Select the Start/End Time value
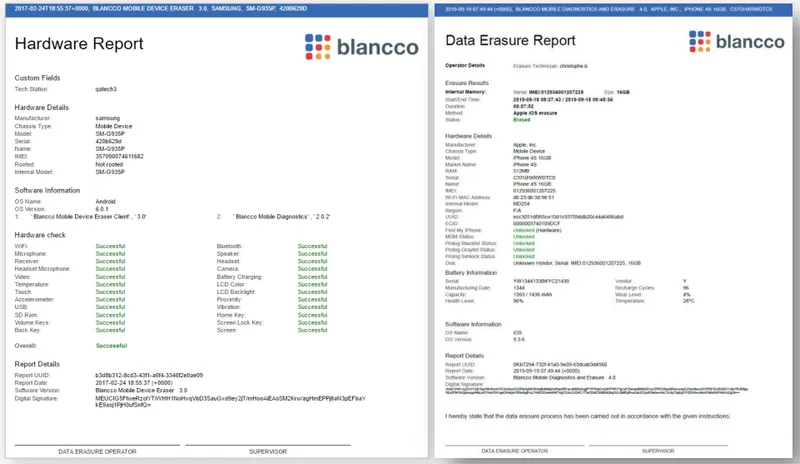This screenshot has width=800, height=464. point(563,100)
